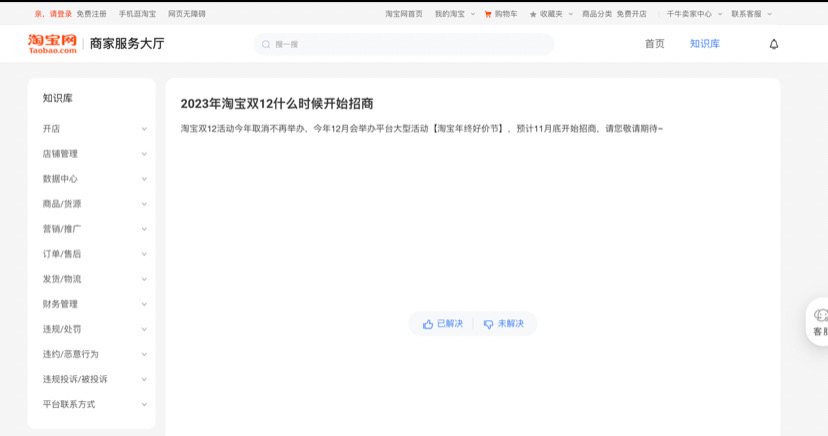
Task: Open the 网页无障碍 link
Action: 187,14
